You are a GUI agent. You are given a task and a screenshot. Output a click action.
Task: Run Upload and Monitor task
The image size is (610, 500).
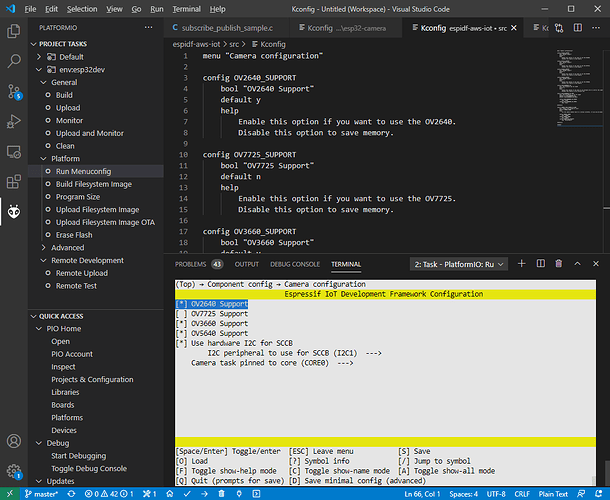pos(89,133)
